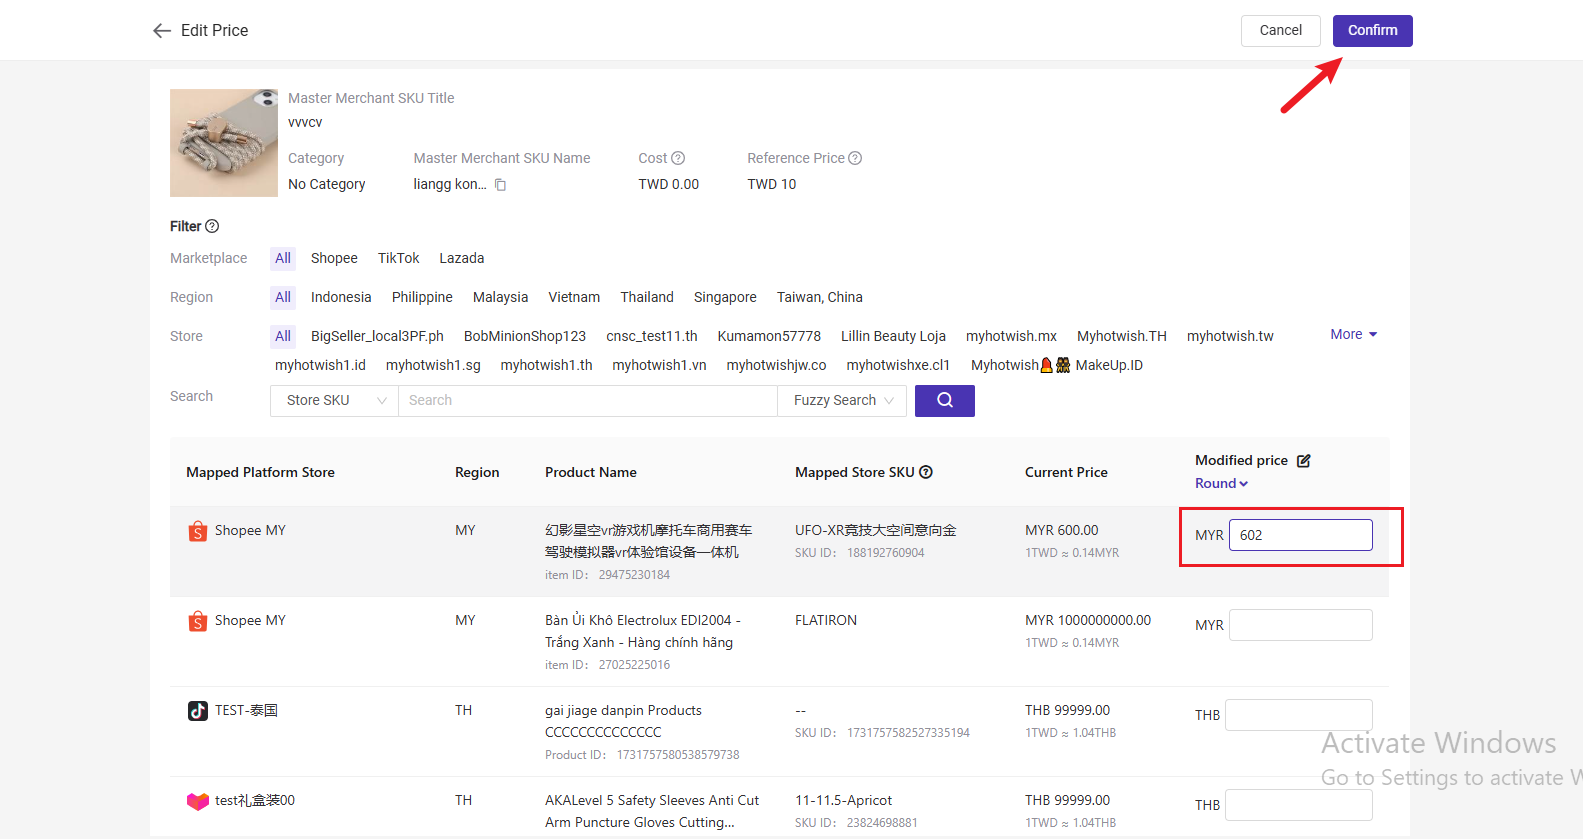Open the Fuzzy Search mode dropdown
This screenshot has width=1583, height=839.
pyautogui.click(x=843, y=400)
